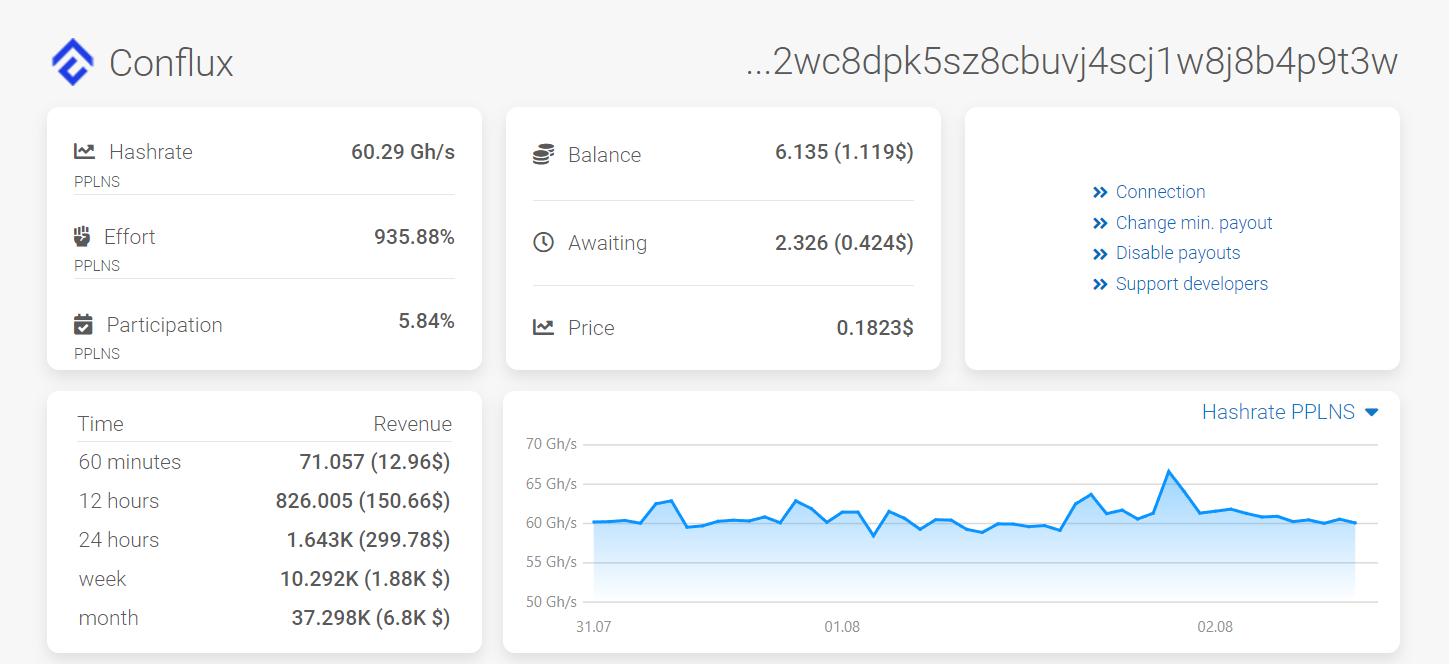Viewport: 1449px width, 664px height.
Task: Select the Hashrate chart icon
Action: point(84,150)
